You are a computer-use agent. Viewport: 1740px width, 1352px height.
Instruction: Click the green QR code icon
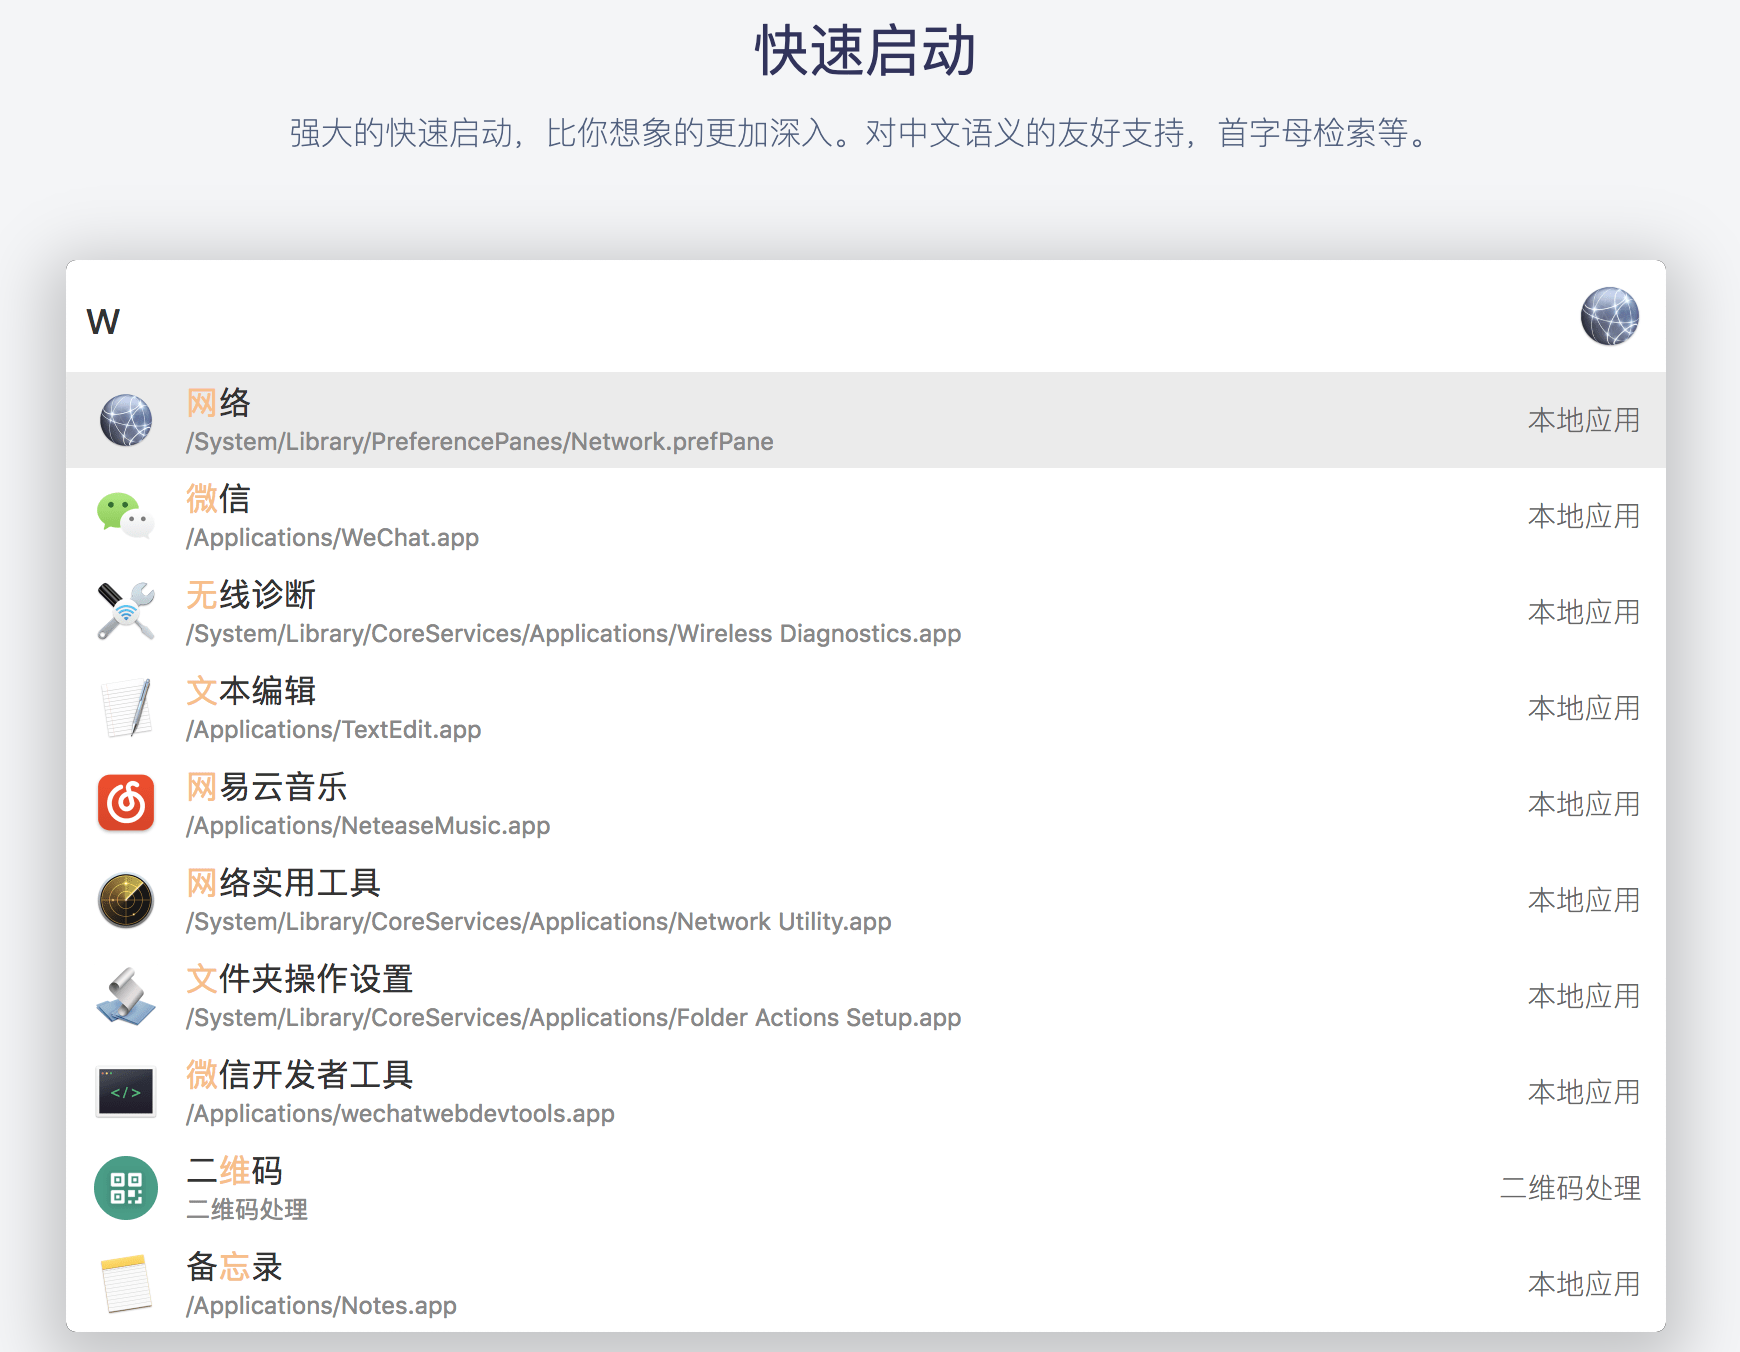pos(126,1188)
